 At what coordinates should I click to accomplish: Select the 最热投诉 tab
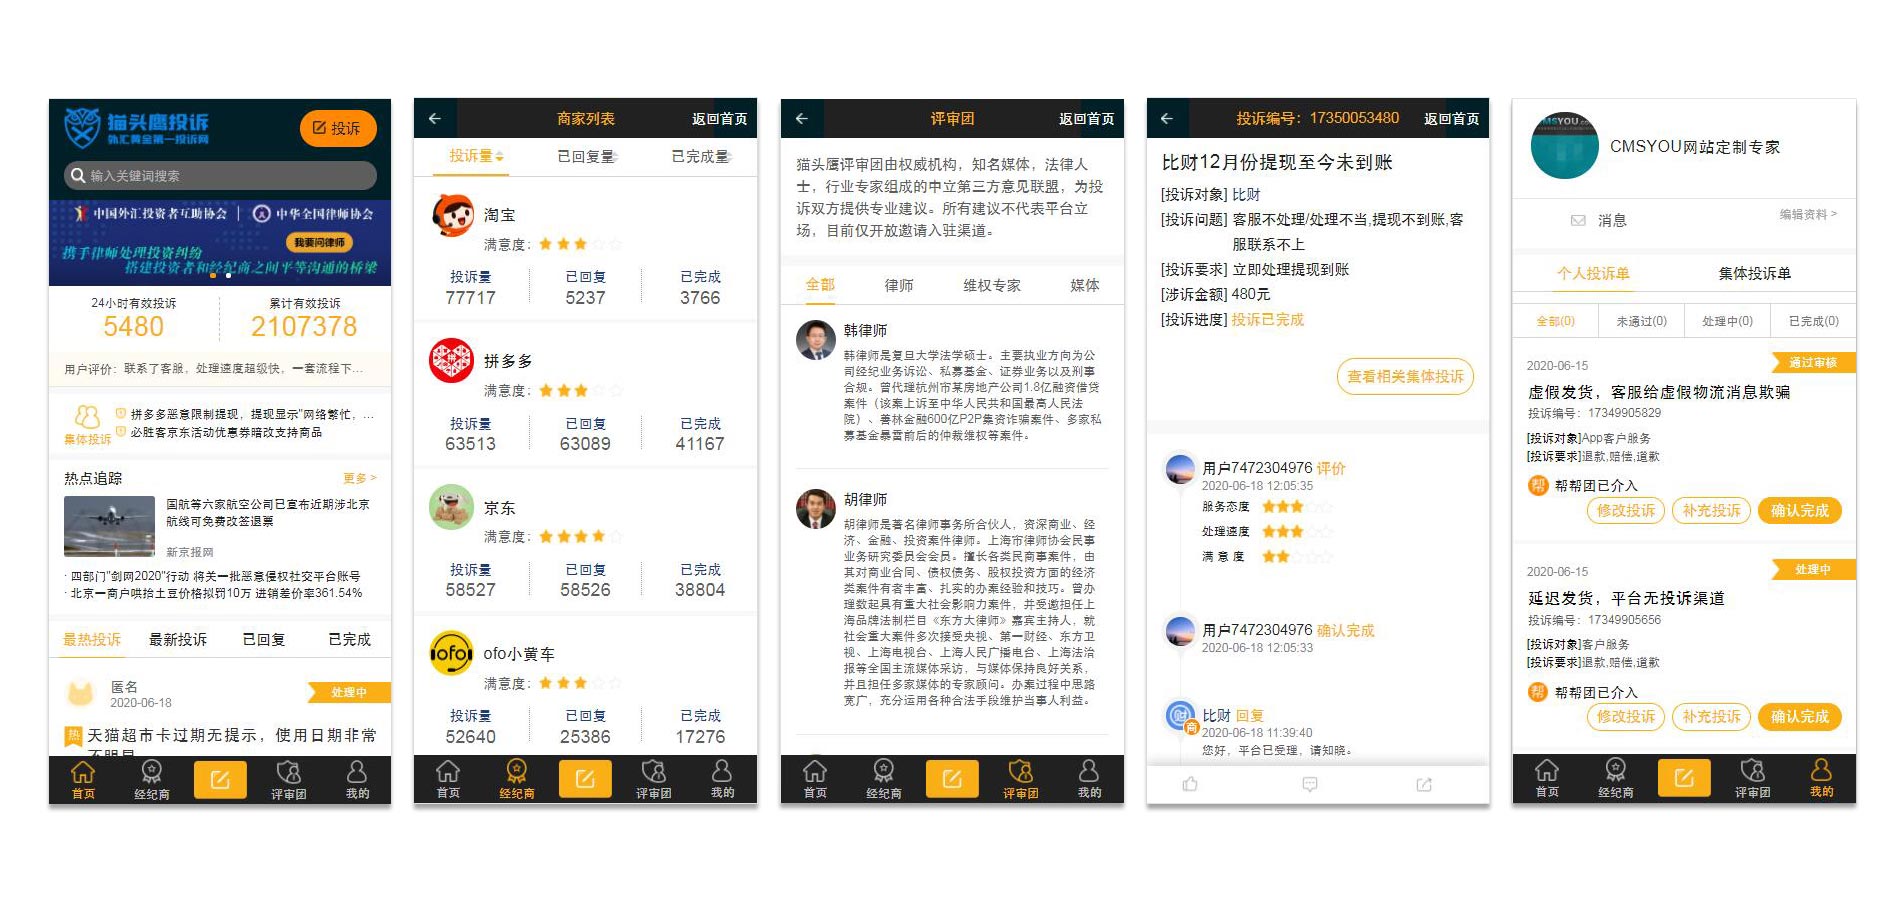(92, 639)
